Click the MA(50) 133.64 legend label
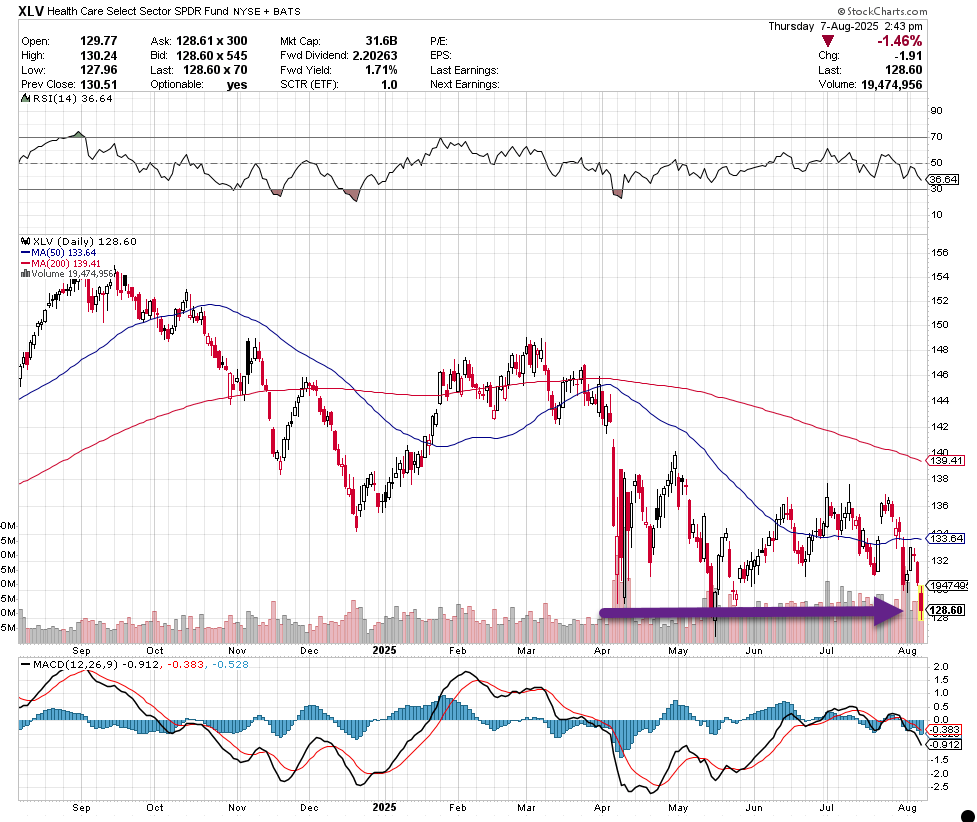This screenshot has height=822, width=977. 64,252
